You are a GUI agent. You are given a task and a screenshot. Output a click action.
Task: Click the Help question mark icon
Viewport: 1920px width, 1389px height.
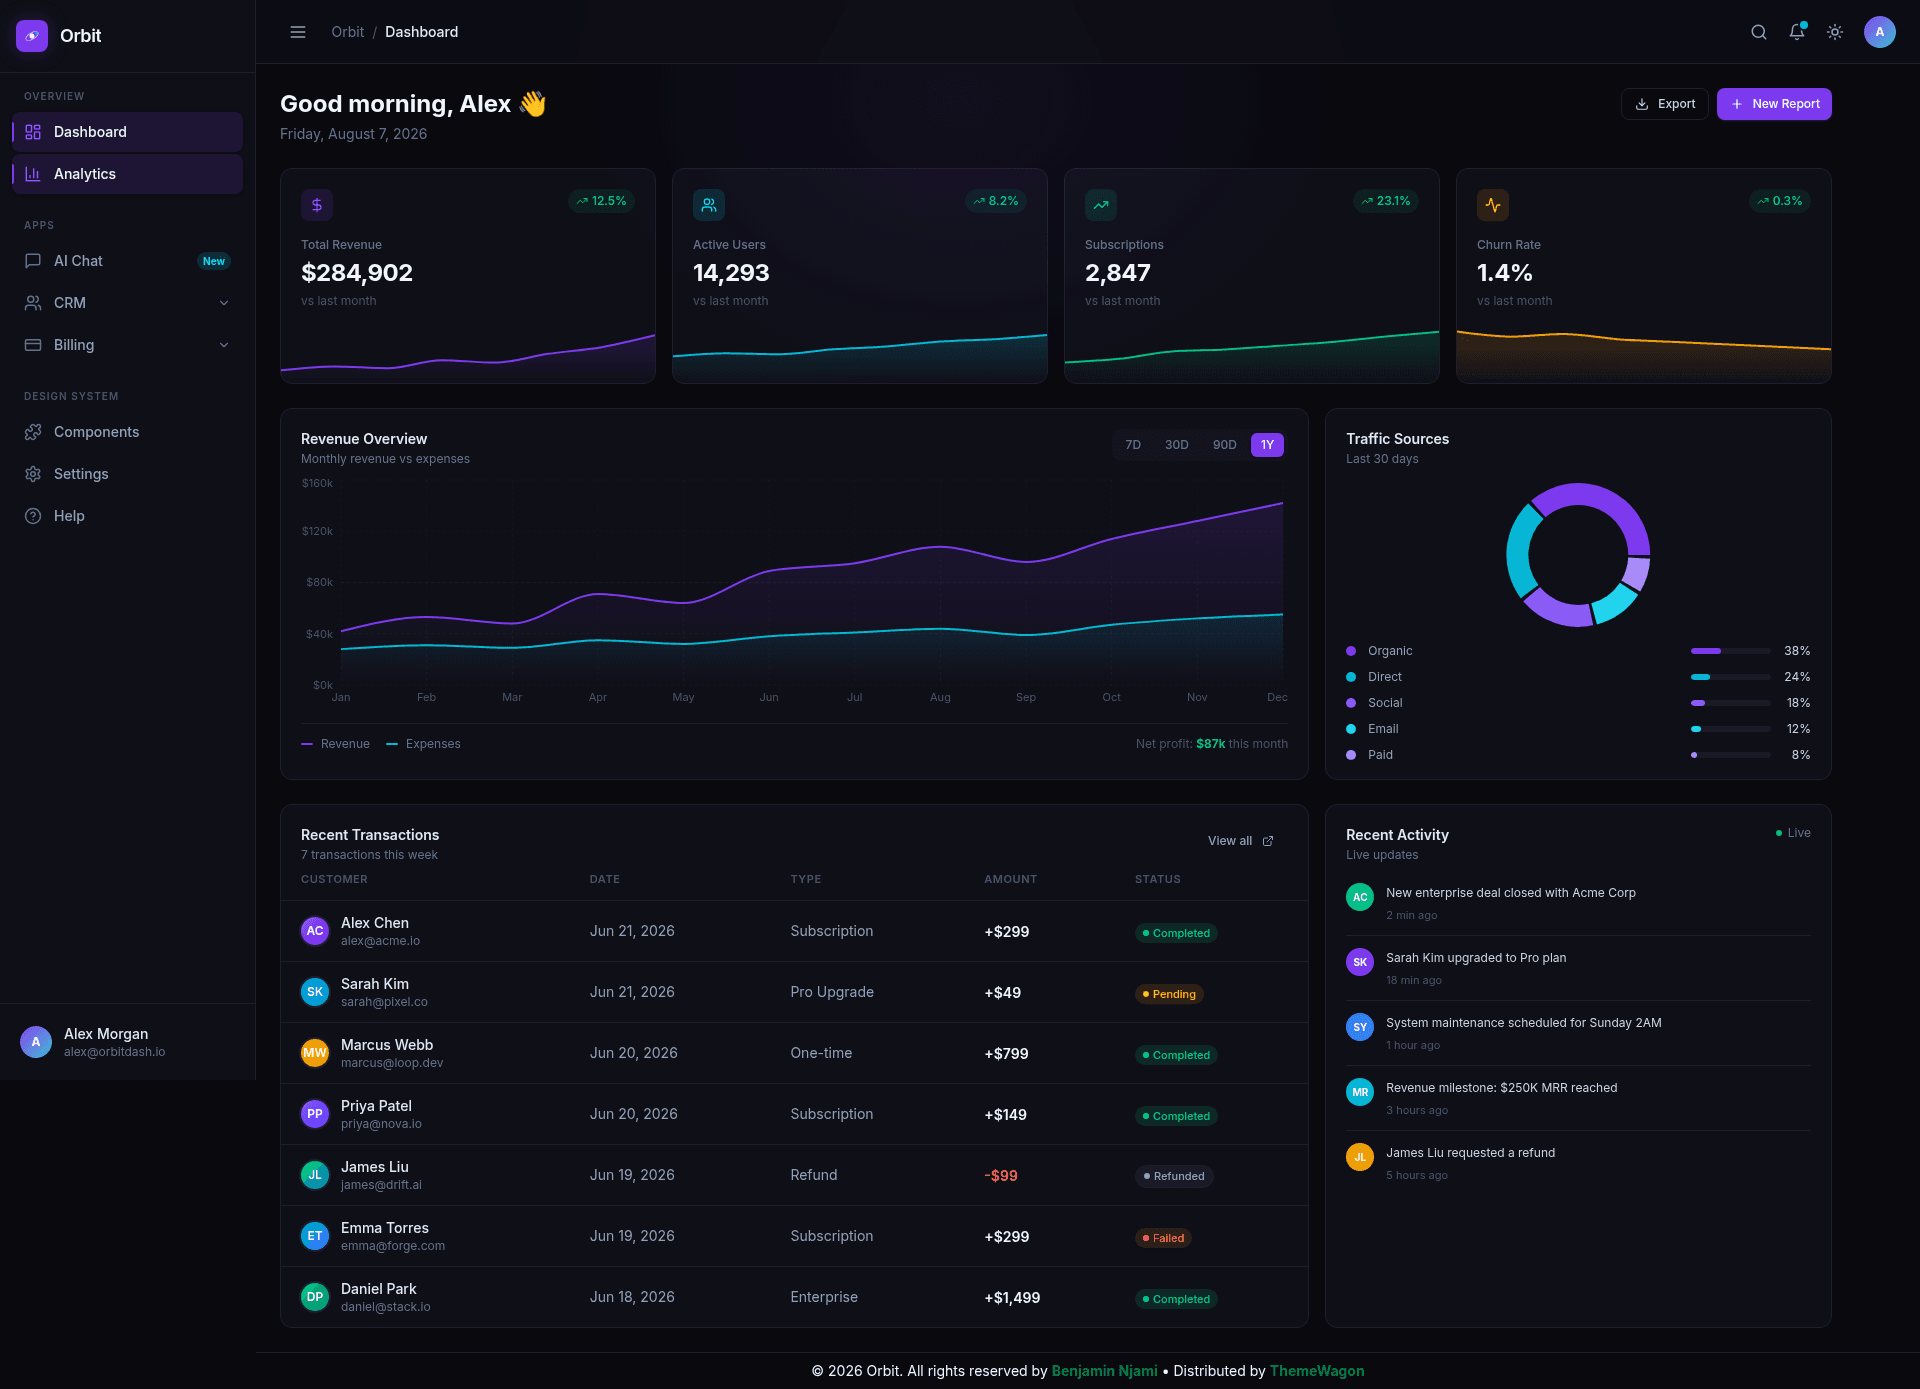pyautogui.click(x=33, y=516)
